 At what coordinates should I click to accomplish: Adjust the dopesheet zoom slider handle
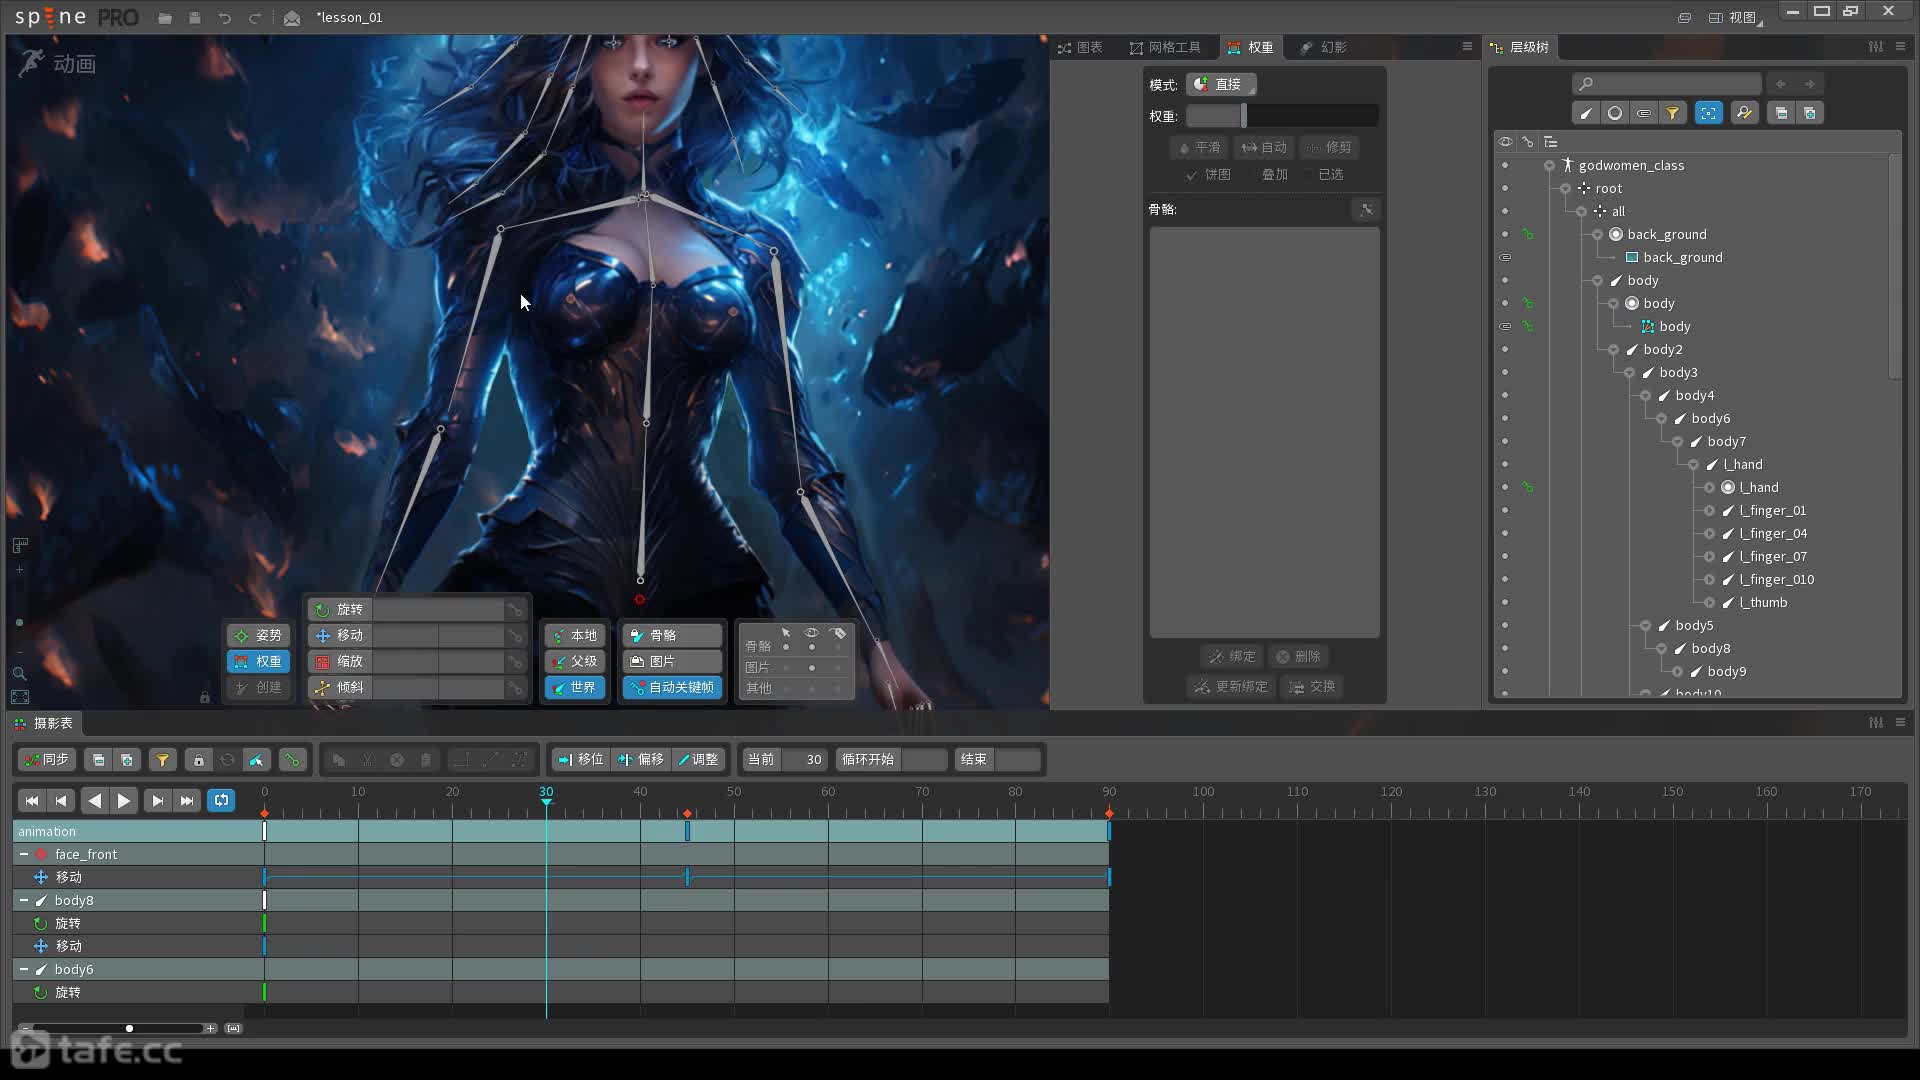(129, 1028)
